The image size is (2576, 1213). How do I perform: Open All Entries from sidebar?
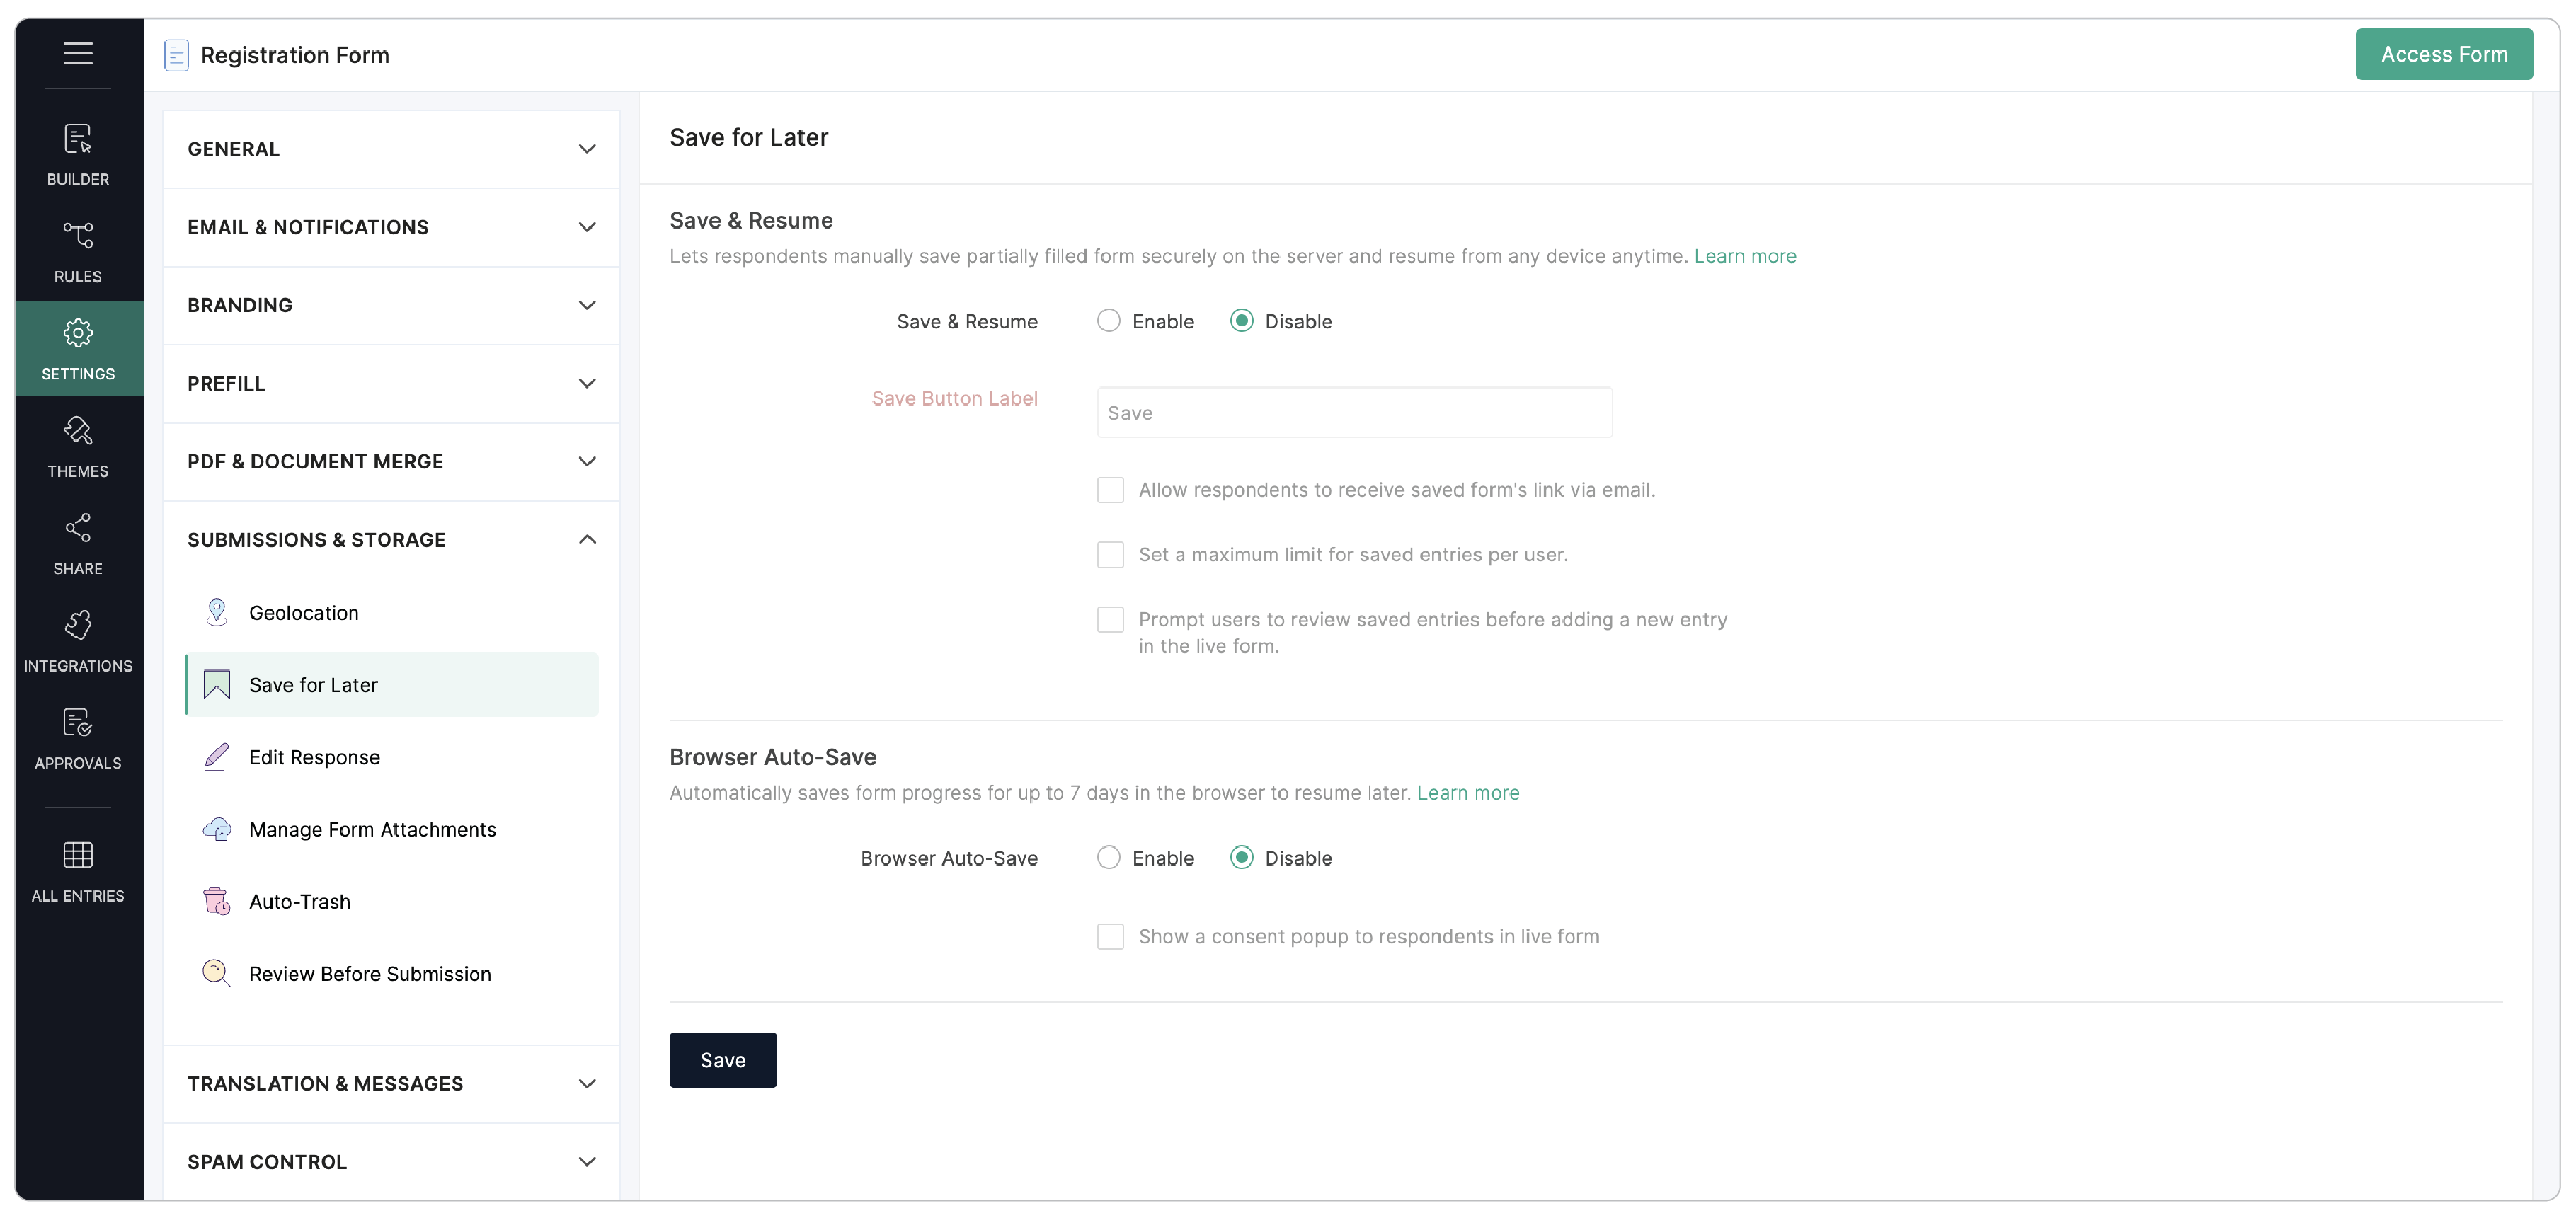tap(77, 870)
